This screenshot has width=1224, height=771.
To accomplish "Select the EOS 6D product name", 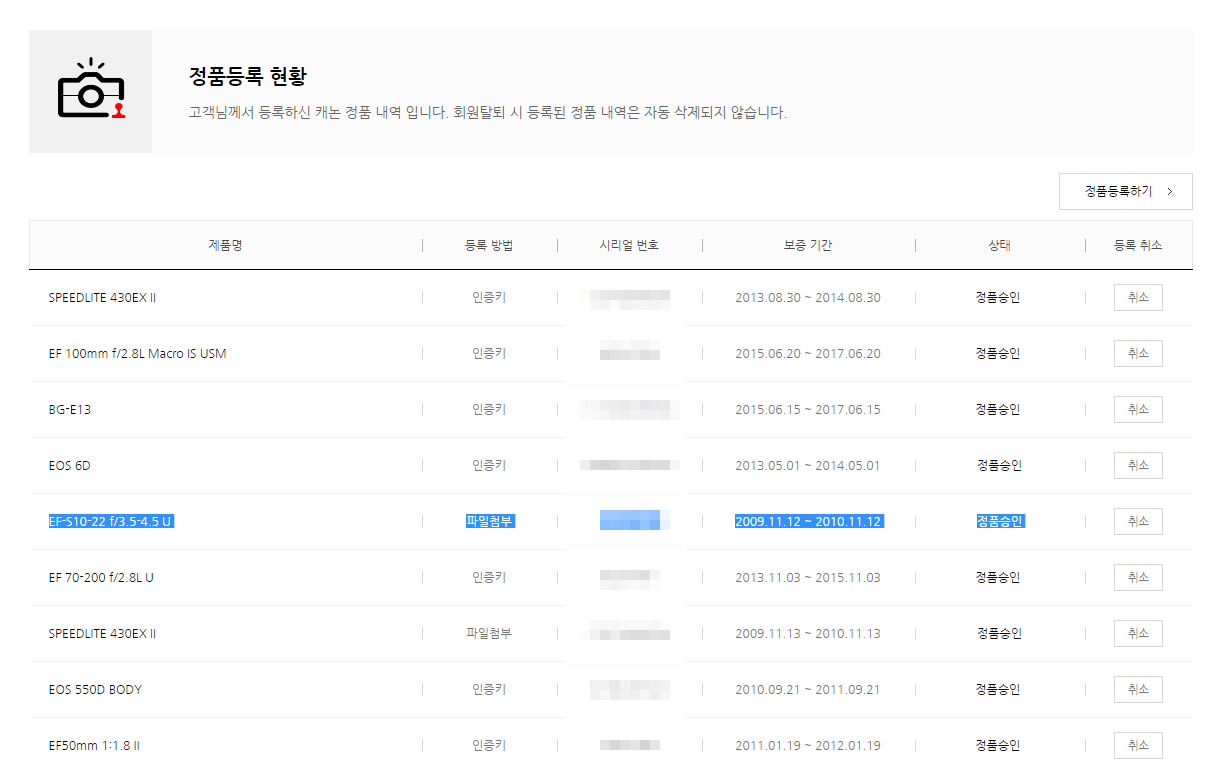I will [70, 465].
